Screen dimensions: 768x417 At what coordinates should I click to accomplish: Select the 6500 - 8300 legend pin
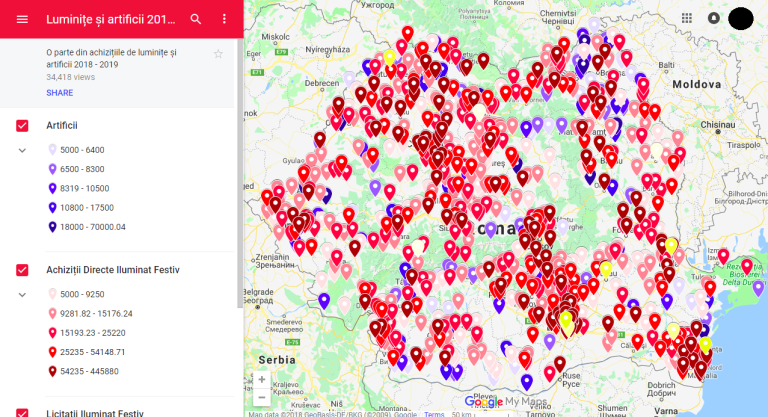[52, 169]
